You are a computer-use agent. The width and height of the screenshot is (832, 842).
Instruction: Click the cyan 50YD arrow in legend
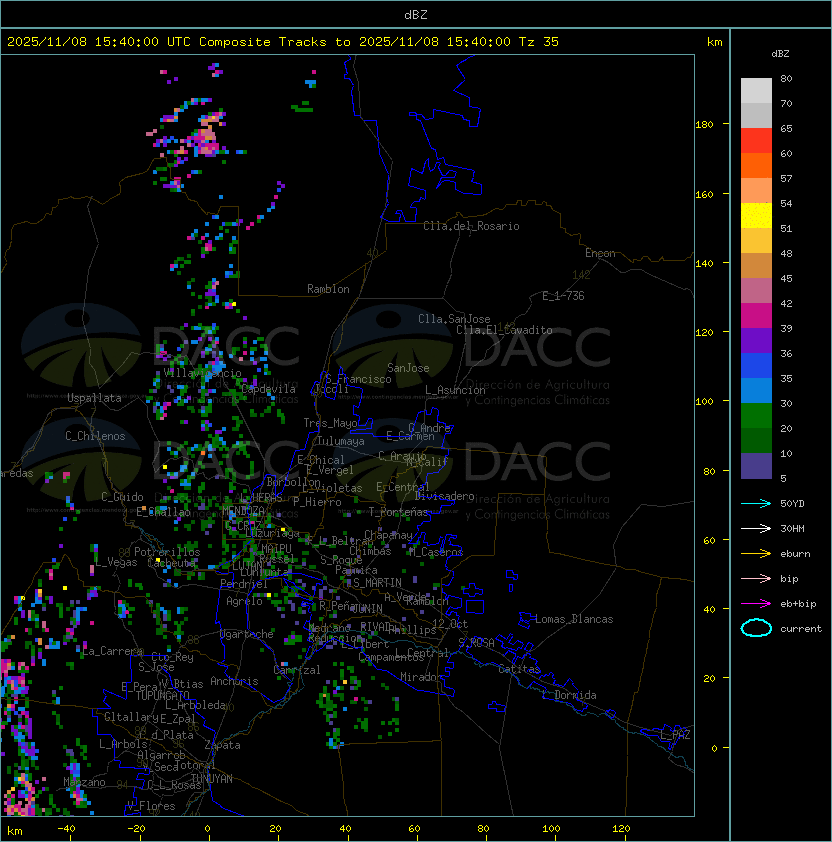pyautogui.click(x=756, y=503)
